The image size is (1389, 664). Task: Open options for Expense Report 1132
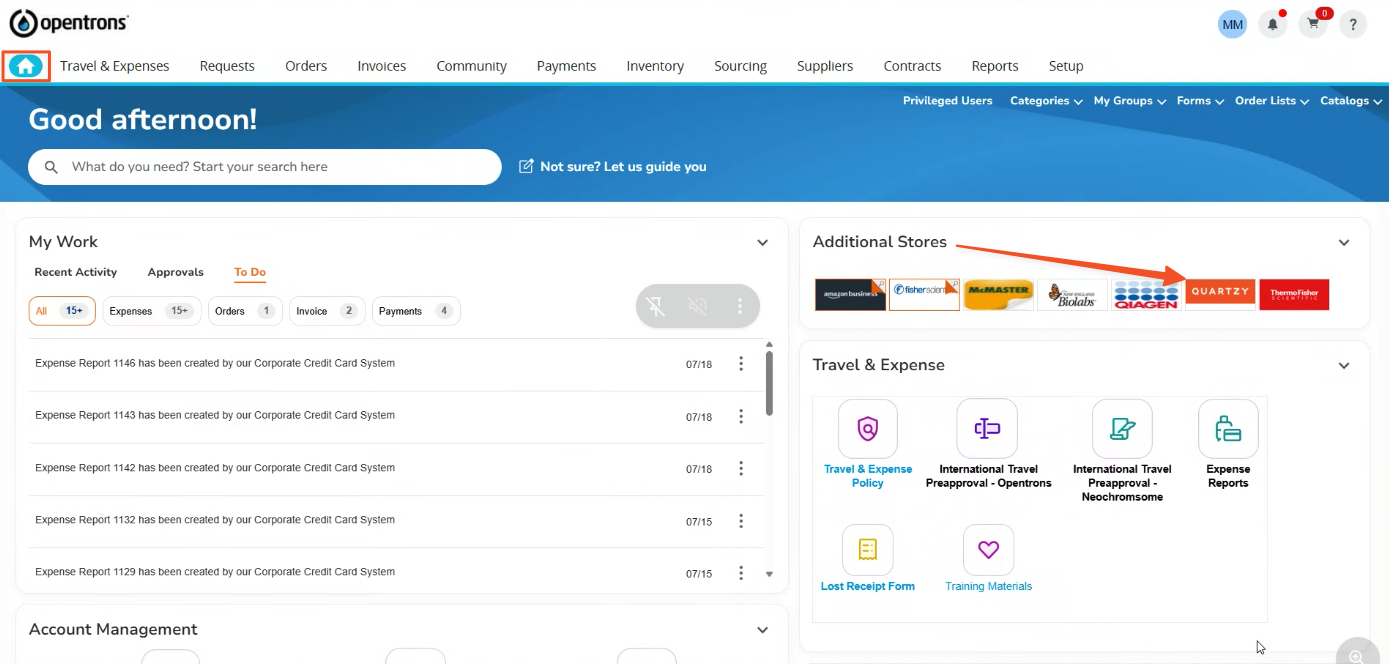(741, 521)
